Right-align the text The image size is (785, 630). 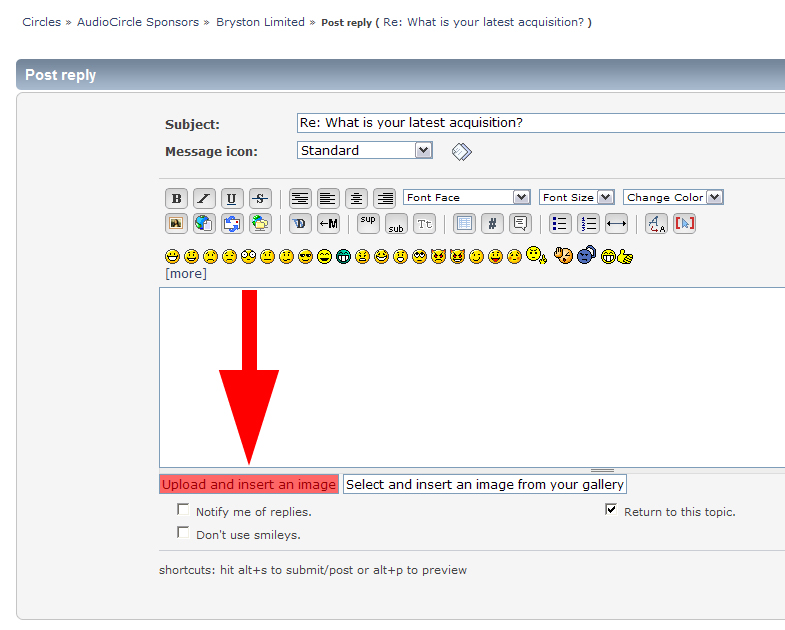(384, 198)
